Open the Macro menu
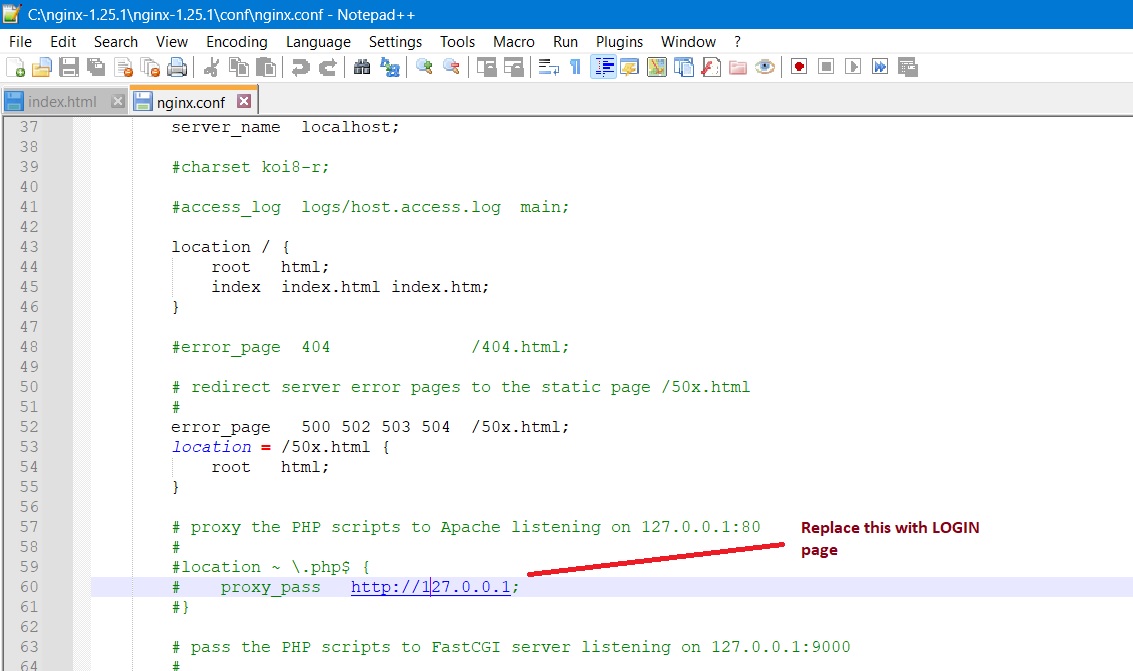1133x671 pixels. (513, 42)
